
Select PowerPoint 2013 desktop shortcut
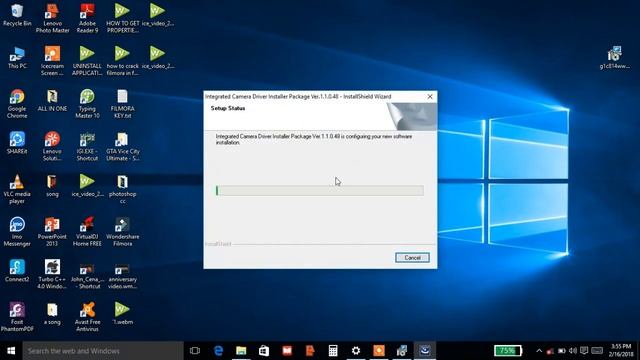52,231
